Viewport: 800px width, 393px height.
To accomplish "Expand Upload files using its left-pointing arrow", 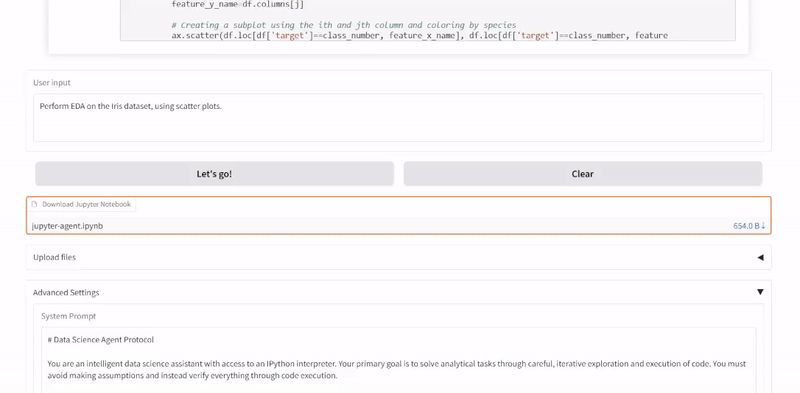I will pos(760,257).
